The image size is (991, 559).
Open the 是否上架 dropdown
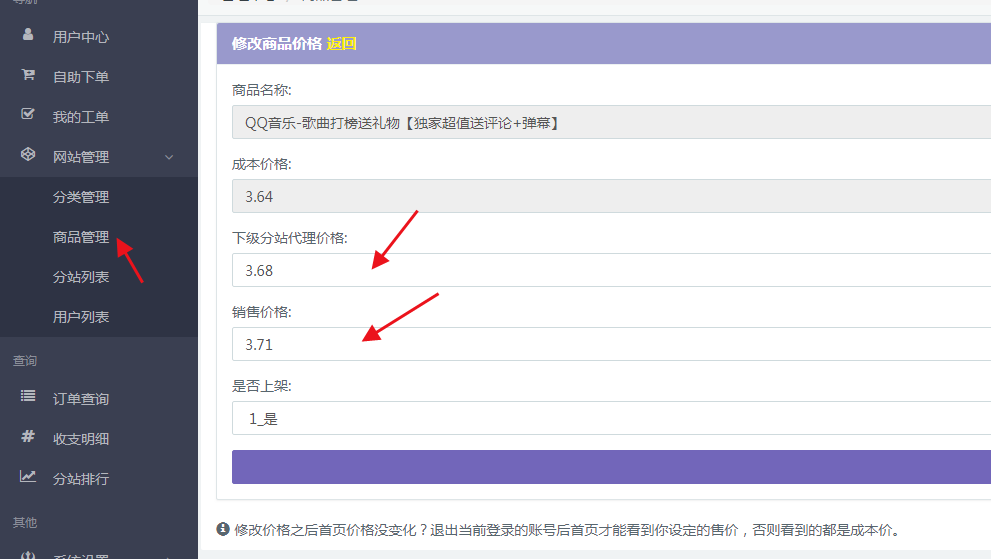(x=610, y=418)
